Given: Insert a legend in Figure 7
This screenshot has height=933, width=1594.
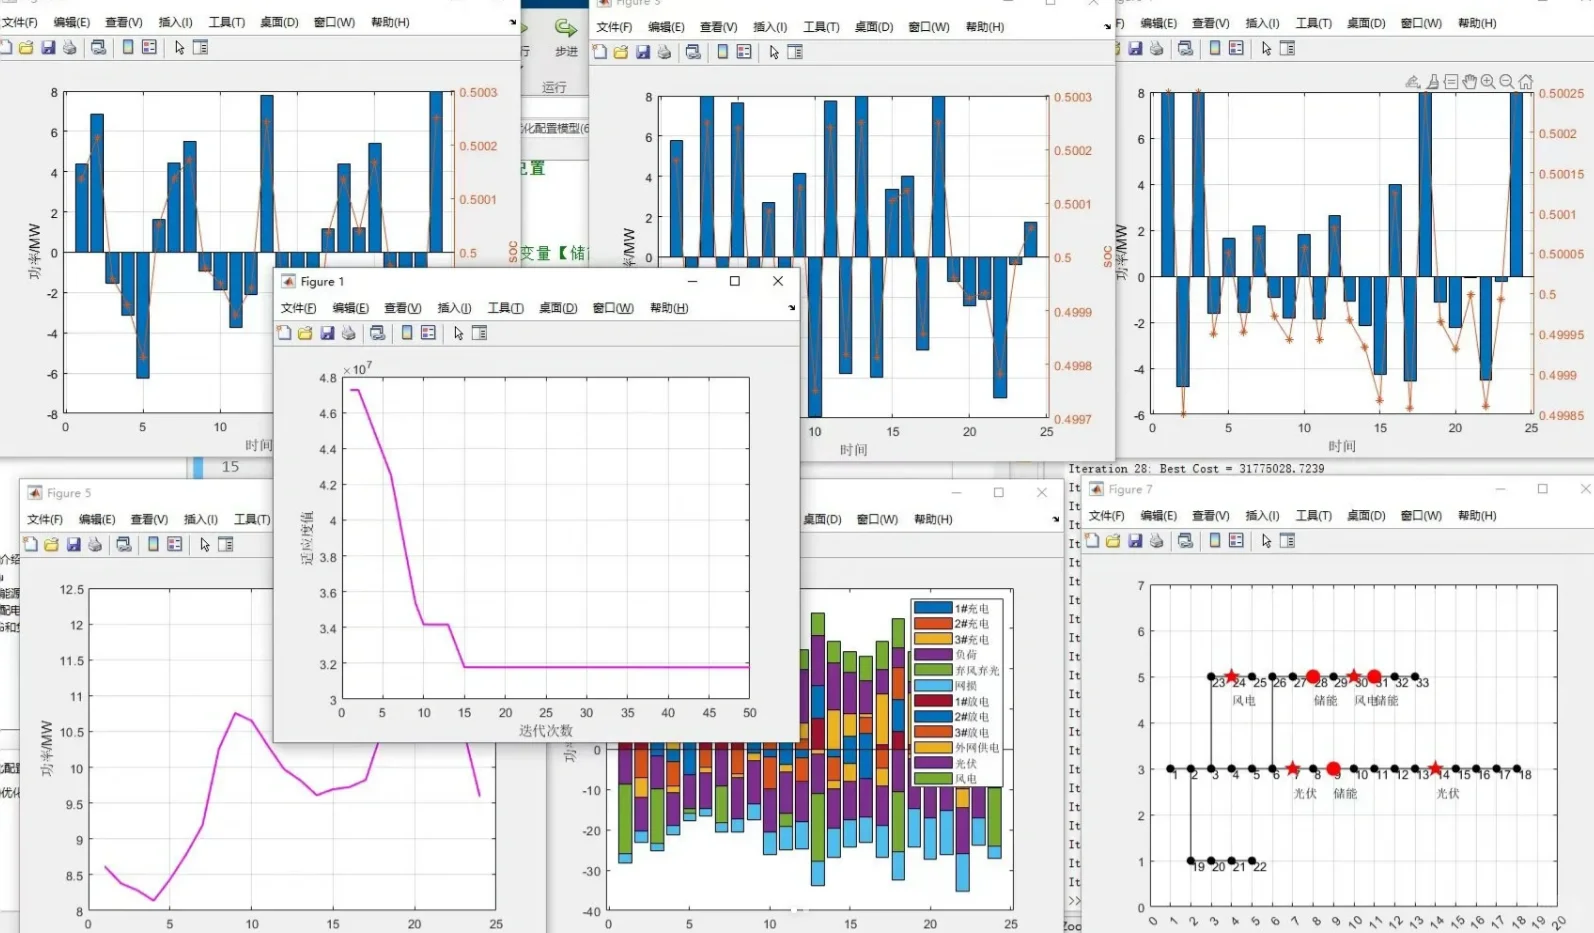Looking at the screenshot, I should 1236,540.
